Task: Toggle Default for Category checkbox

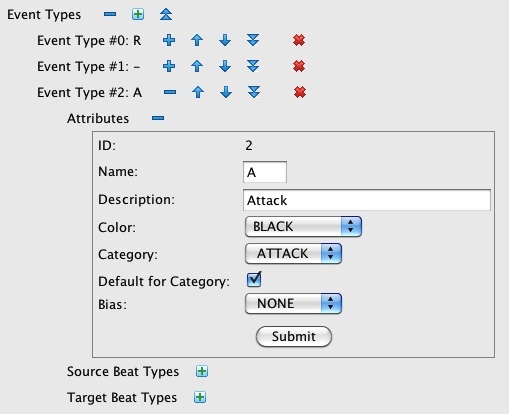Action: click(x=254, y=279)
